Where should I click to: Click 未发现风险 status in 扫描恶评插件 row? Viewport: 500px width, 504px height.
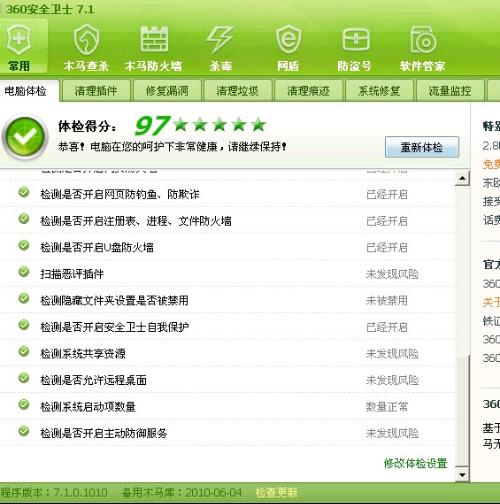click(x=392, y=274)
